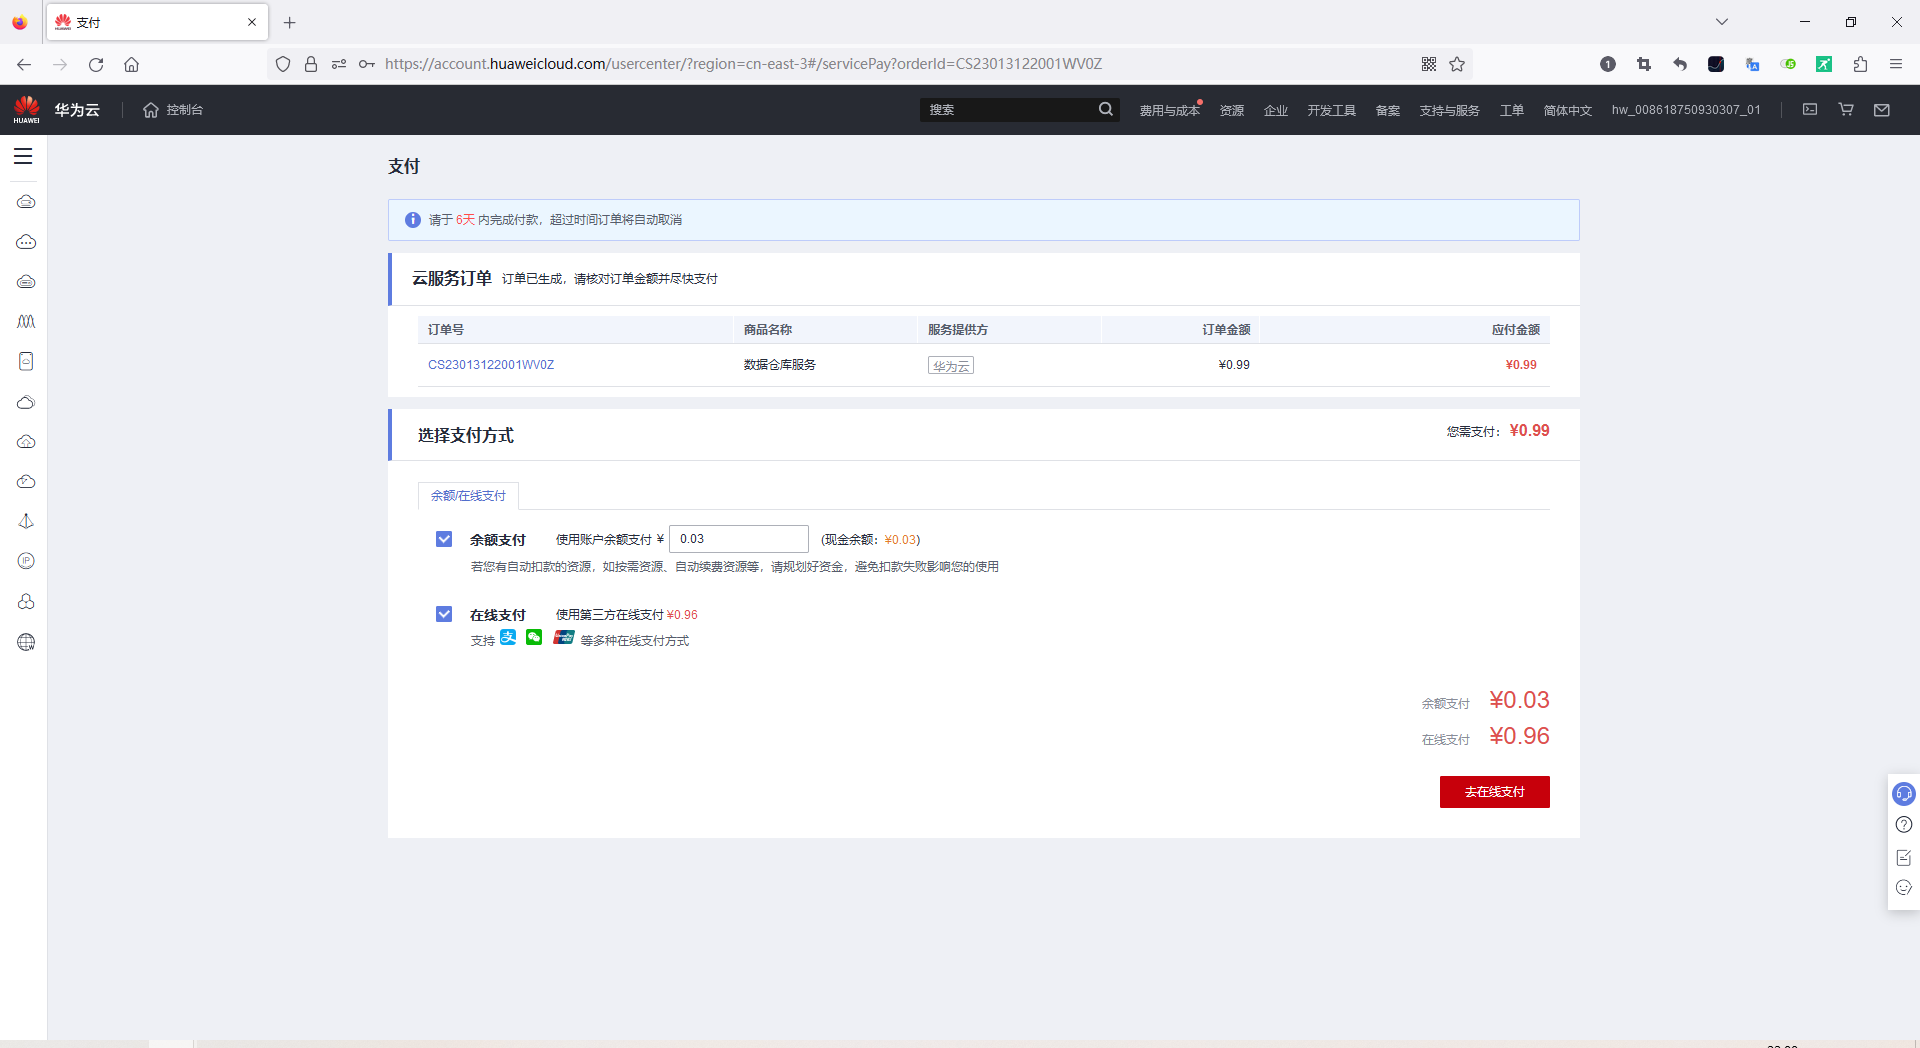Screen dimensions: 1920x1048
Task: Open the wave-shaped Auto Scaling sidebar icon
Action: [x=26, y=322]
